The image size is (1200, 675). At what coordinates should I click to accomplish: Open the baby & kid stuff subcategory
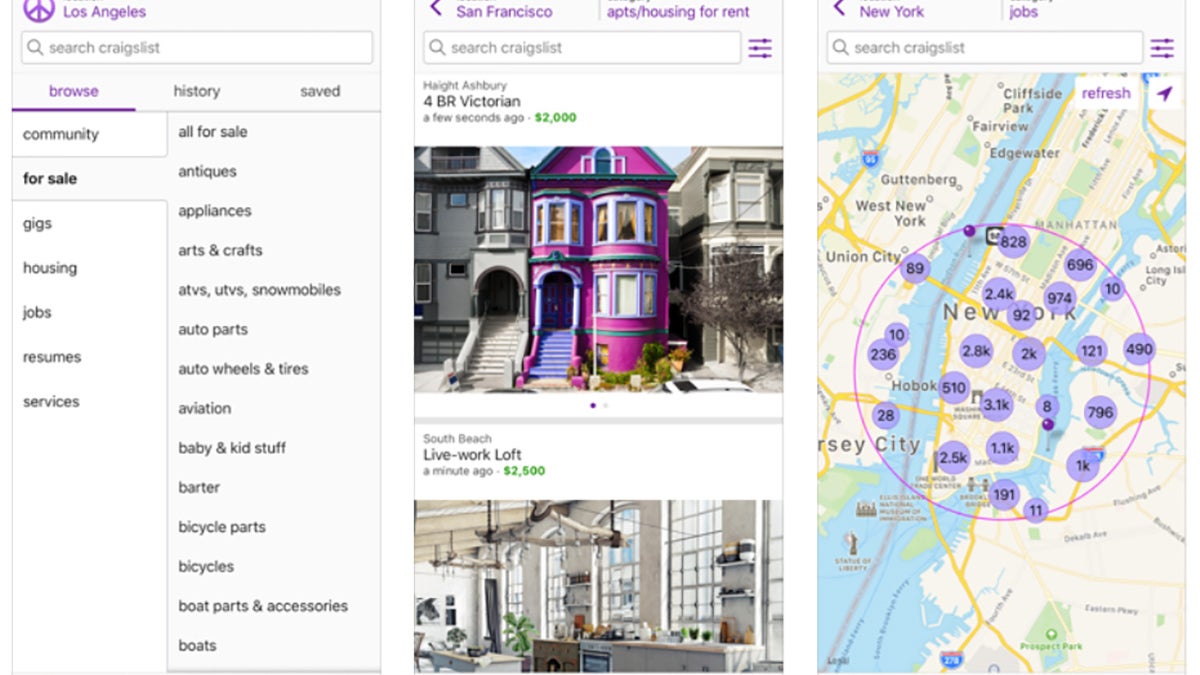coord(274,448)
